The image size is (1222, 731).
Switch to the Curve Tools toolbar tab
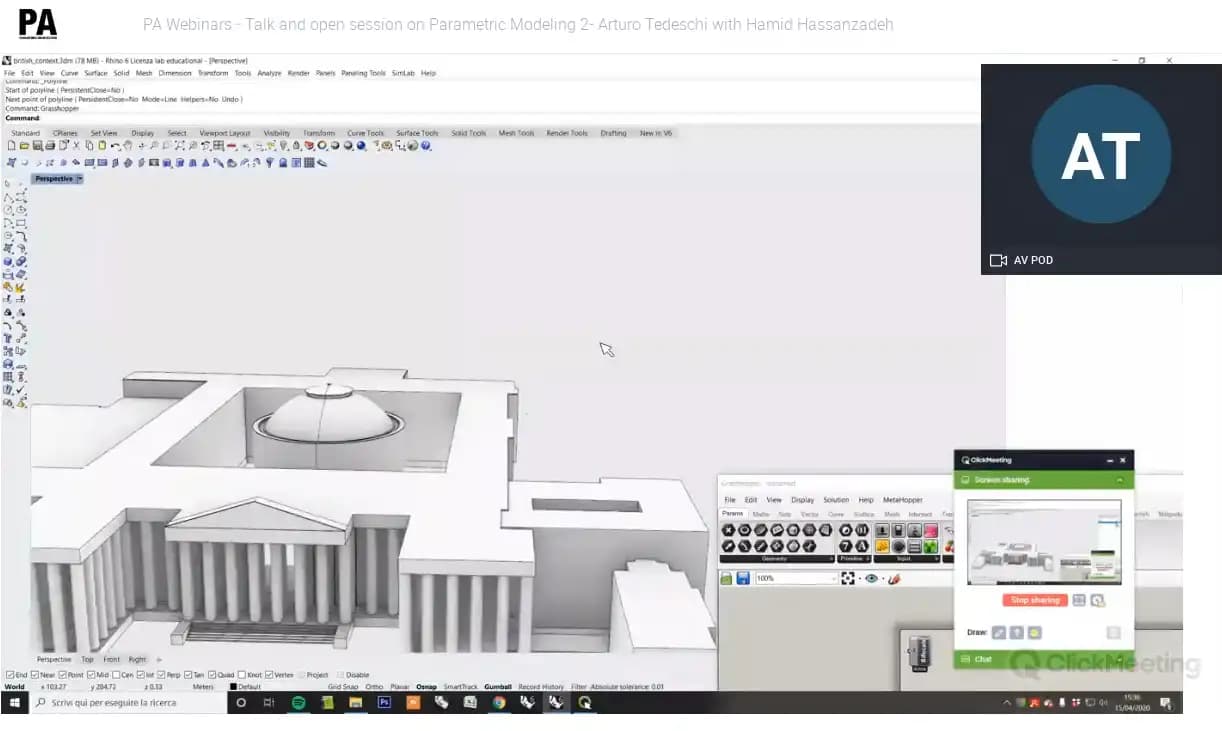(x=365, y=133)
